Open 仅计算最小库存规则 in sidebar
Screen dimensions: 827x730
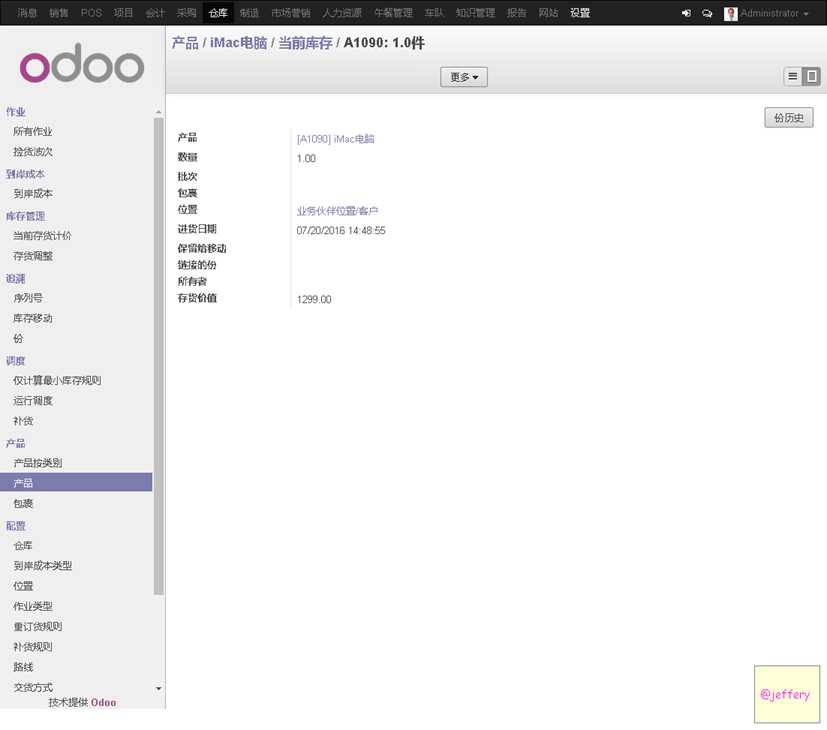57,380
